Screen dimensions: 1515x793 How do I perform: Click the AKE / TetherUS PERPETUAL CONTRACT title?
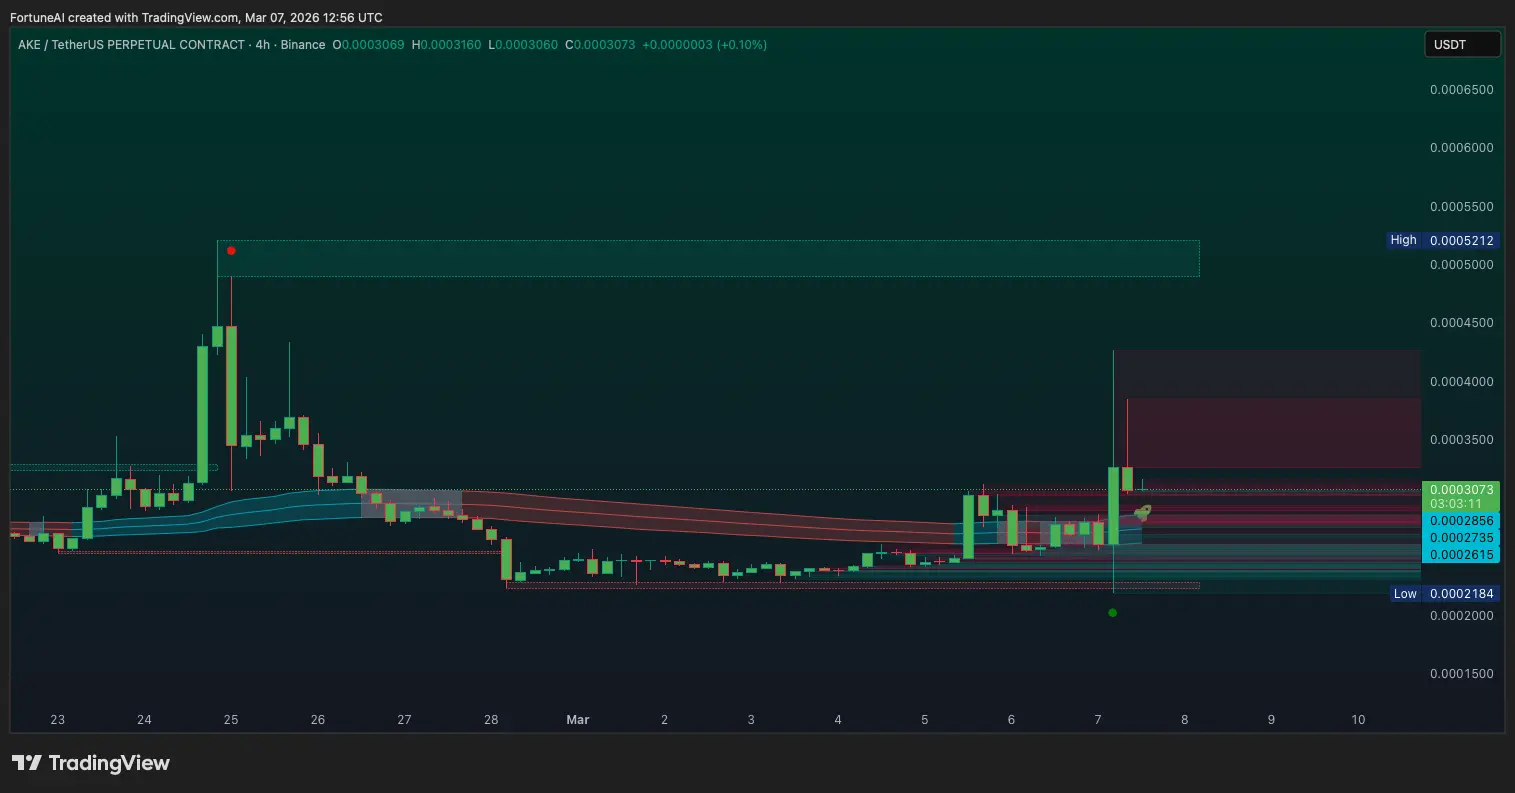pos(131,45)
